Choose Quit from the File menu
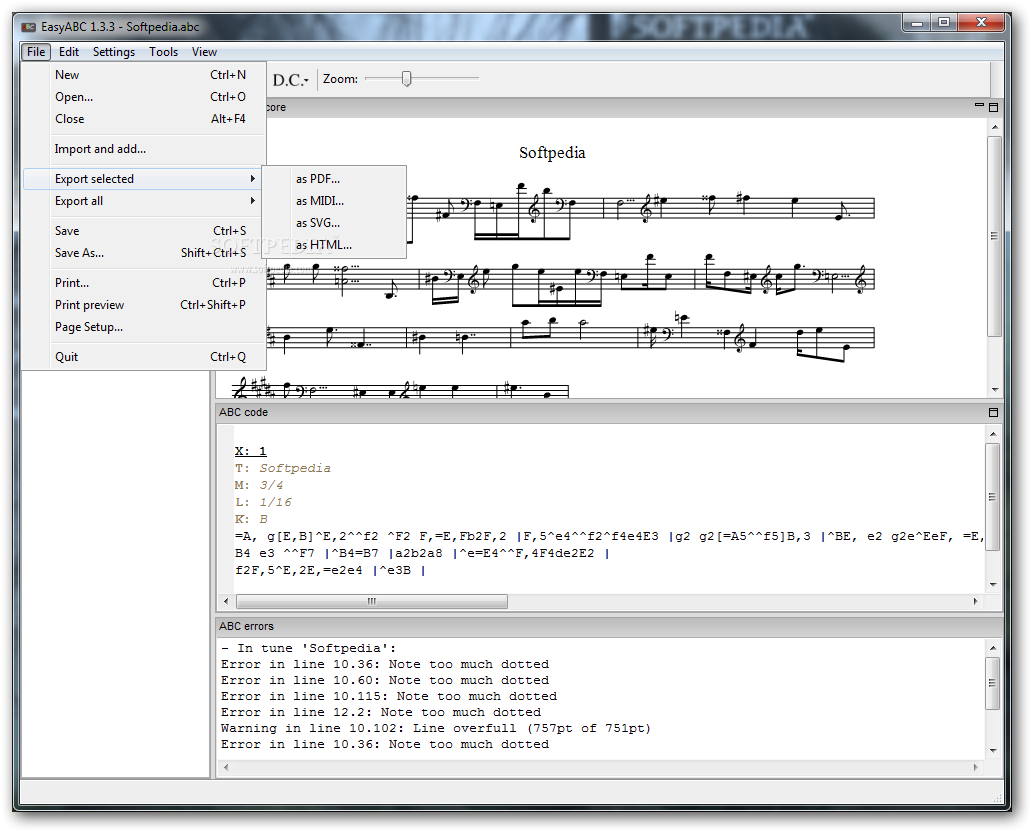Viewport: 1032px width, 832px height. tap(144, 357)
